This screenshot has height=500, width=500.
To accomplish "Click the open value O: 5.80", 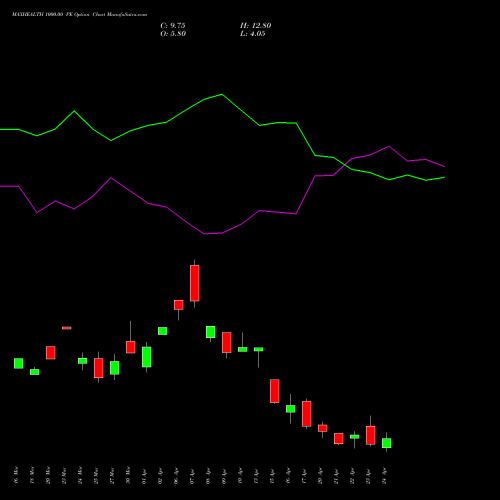I will coord(173,34).
